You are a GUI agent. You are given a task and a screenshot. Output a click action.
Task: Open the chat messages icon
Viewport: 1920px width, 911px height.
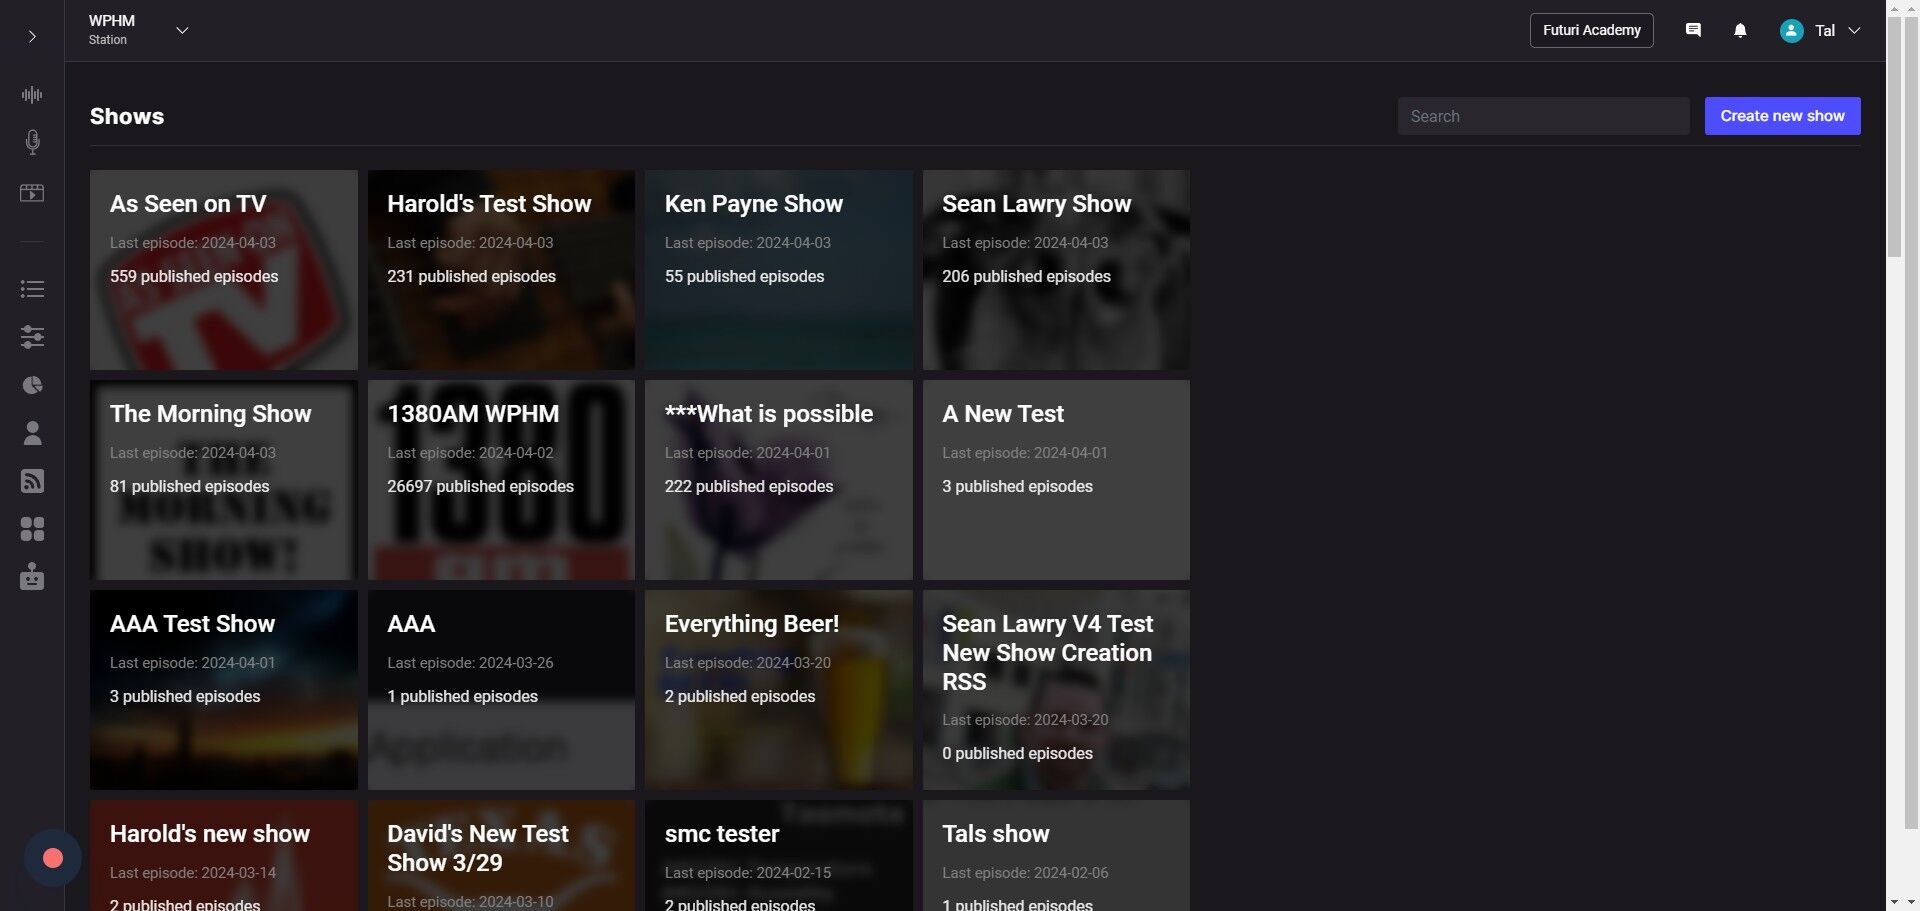point(1693,30)
